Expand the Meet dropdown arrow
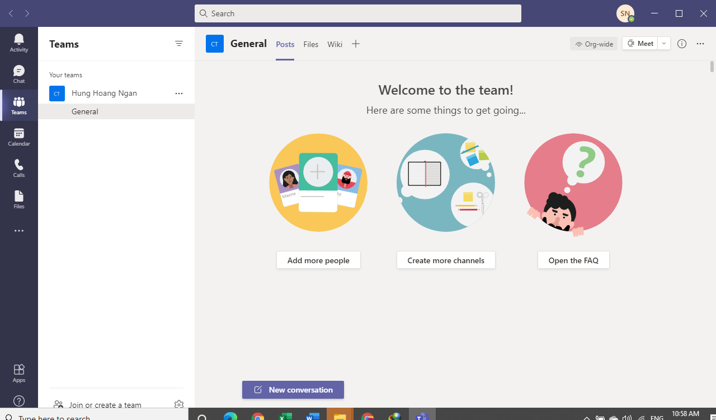The image size is (716, 420). pos(663,43)
